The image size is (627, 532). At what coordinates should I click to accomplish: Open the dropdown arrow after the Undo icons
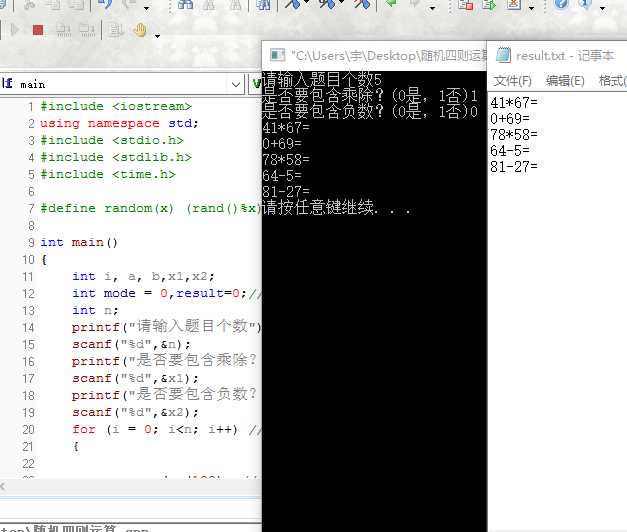point(147,8)
